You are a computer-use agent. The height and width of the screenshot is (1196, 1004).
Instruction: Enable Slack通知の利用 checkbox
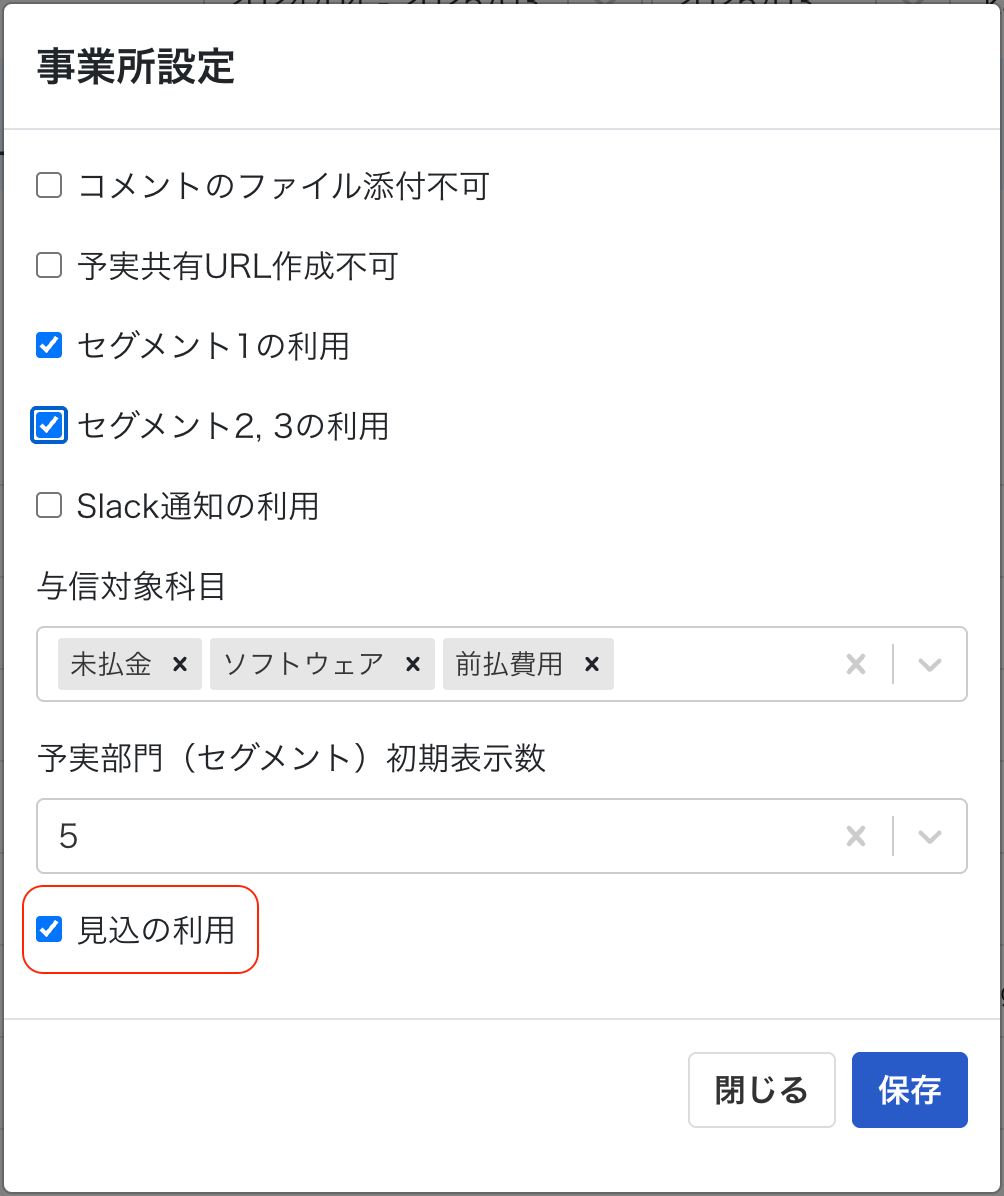point(49,506)
